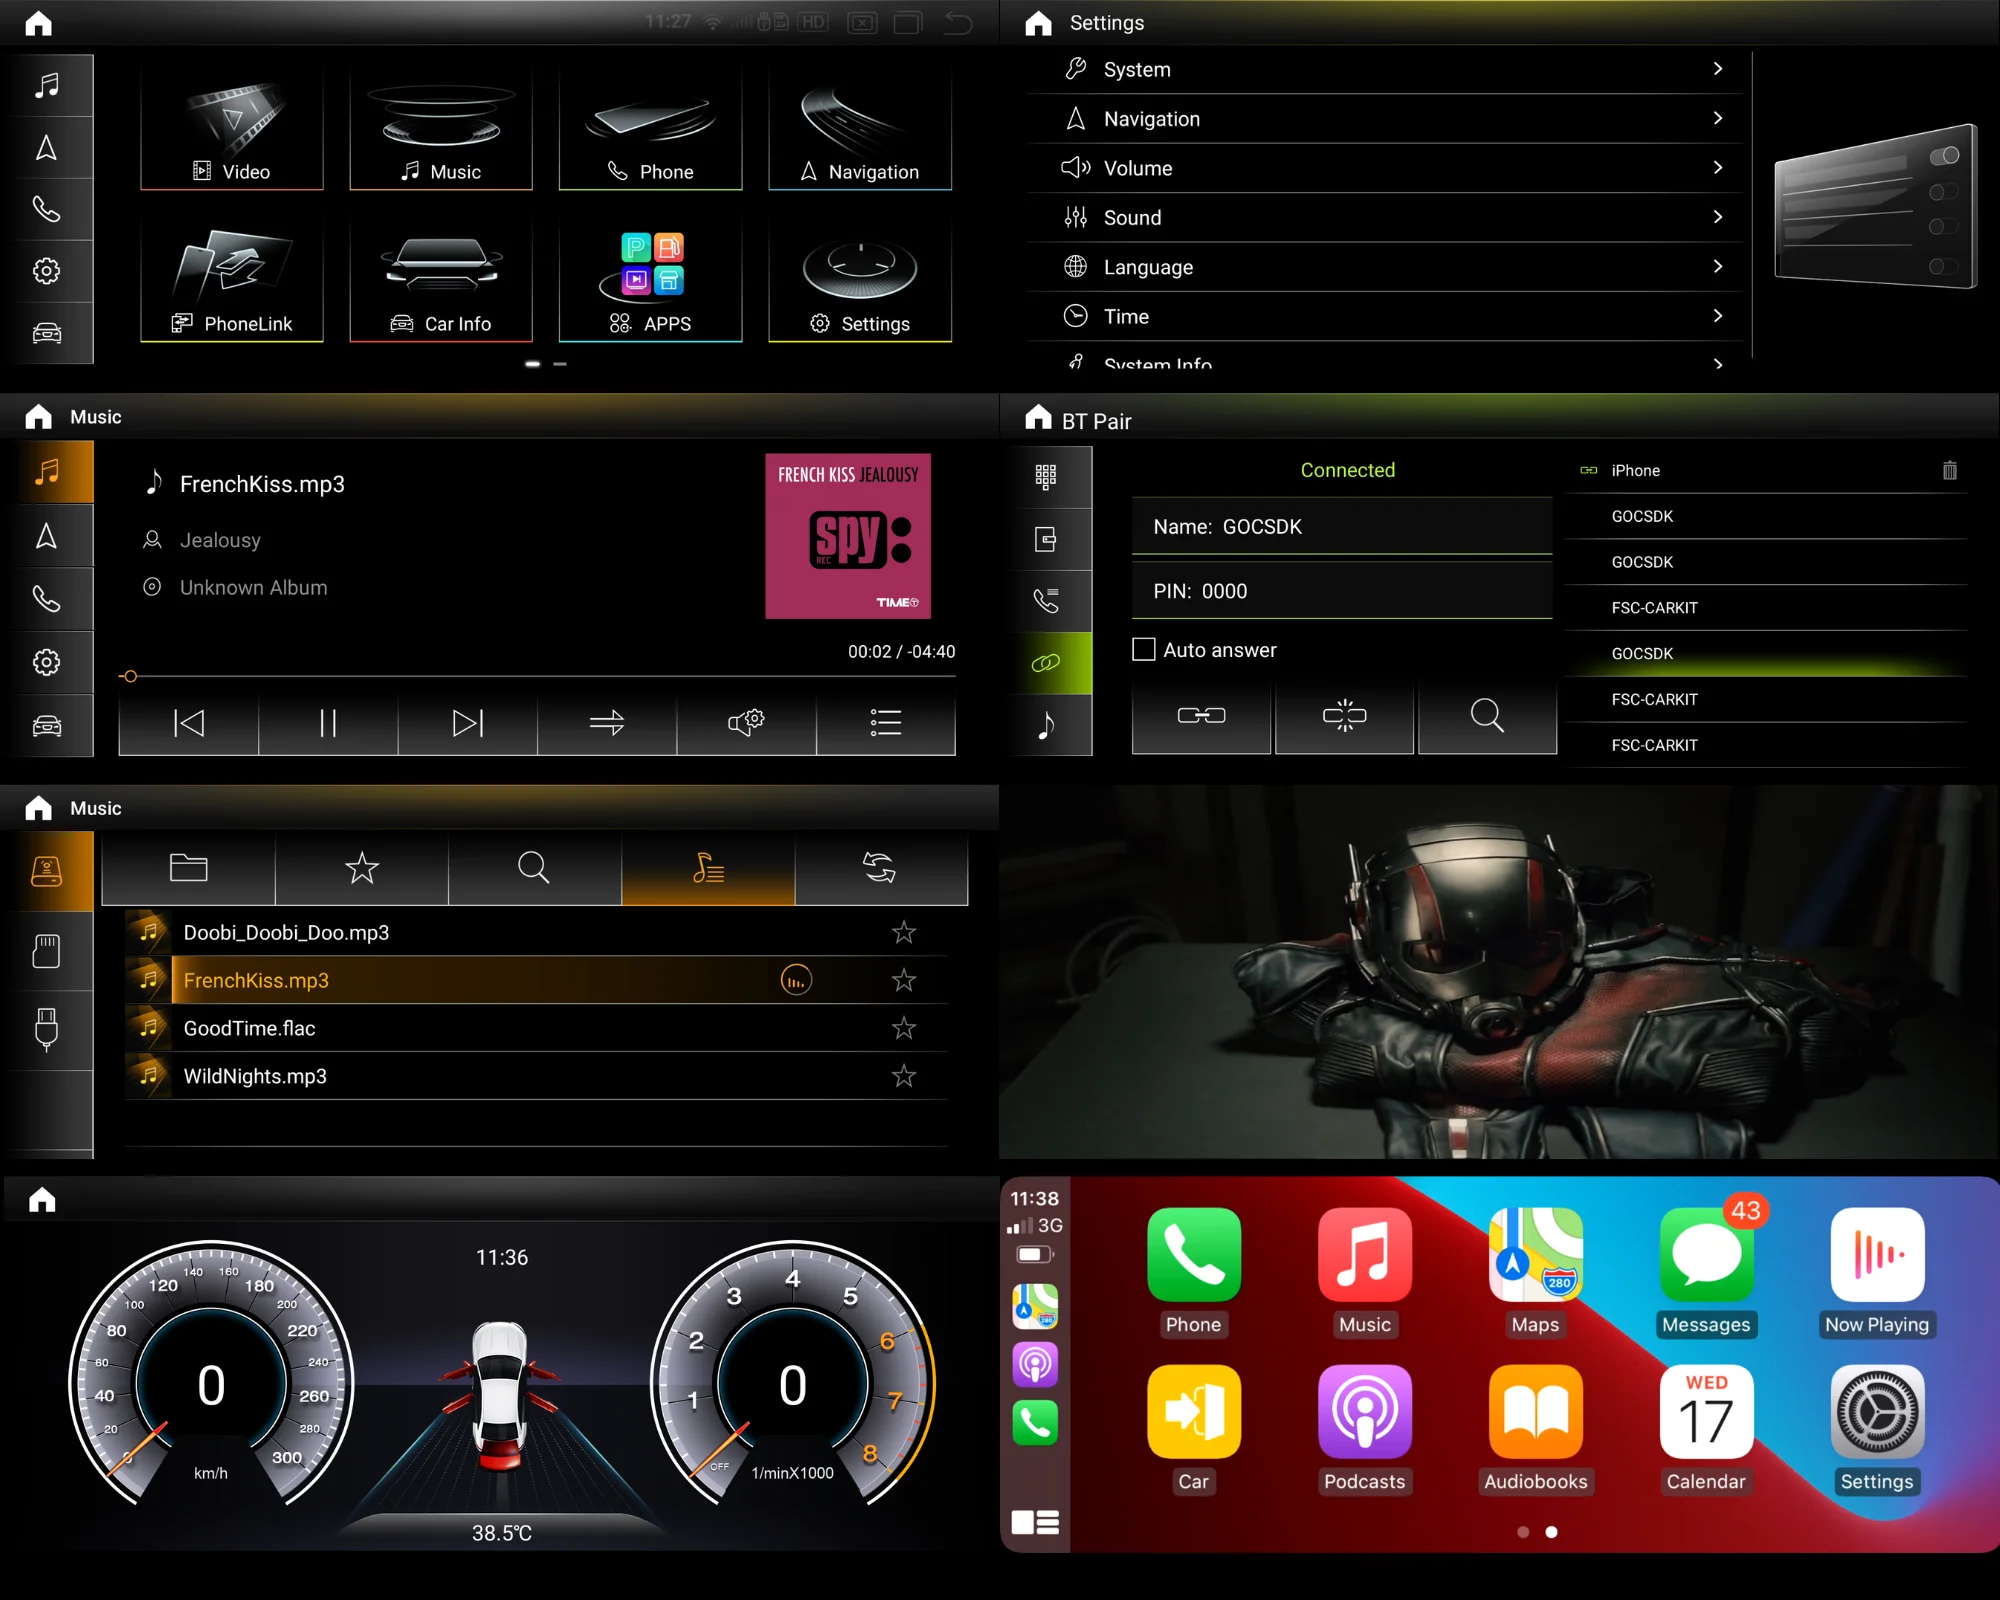Open the equalizer sound settings icon in player
Viewport: 2000px width, 1600px height.
[746, 722]
